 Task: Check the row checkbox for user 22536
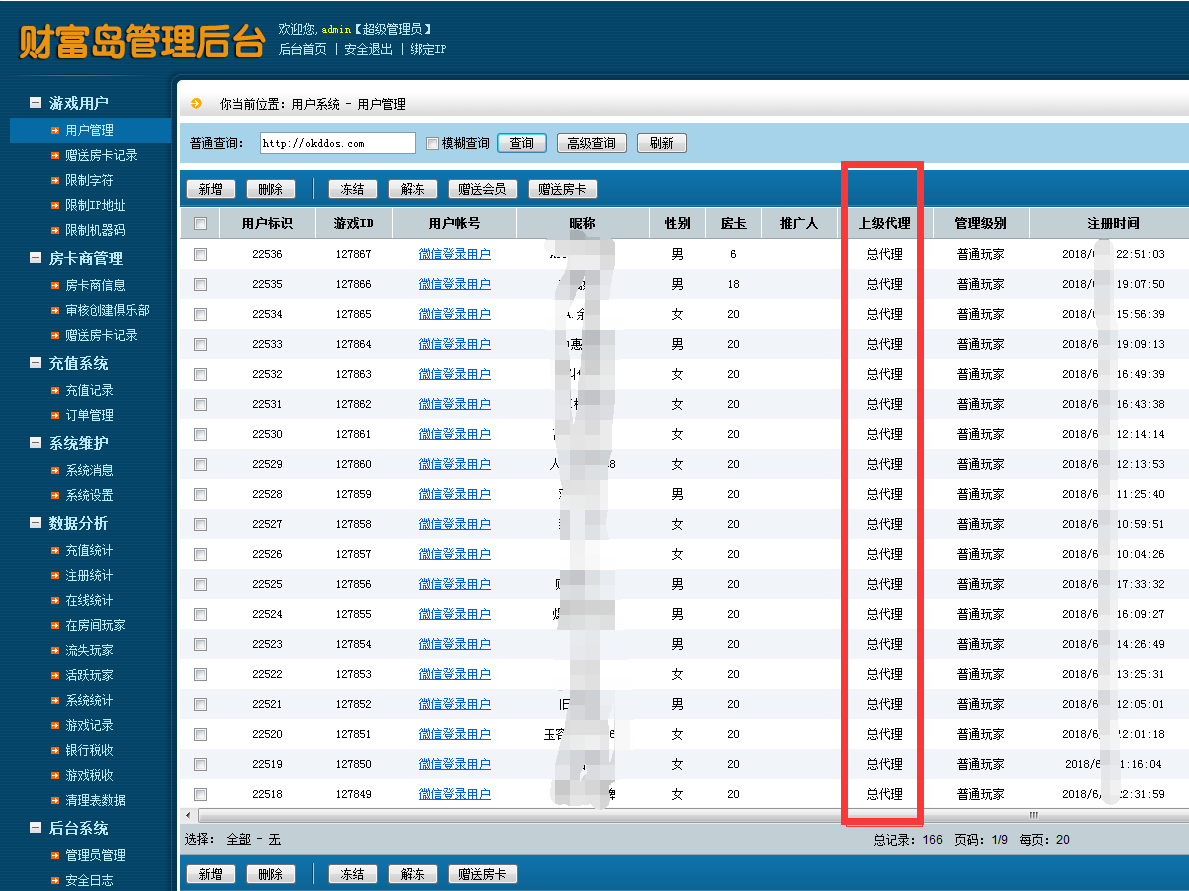coord(200,253)
